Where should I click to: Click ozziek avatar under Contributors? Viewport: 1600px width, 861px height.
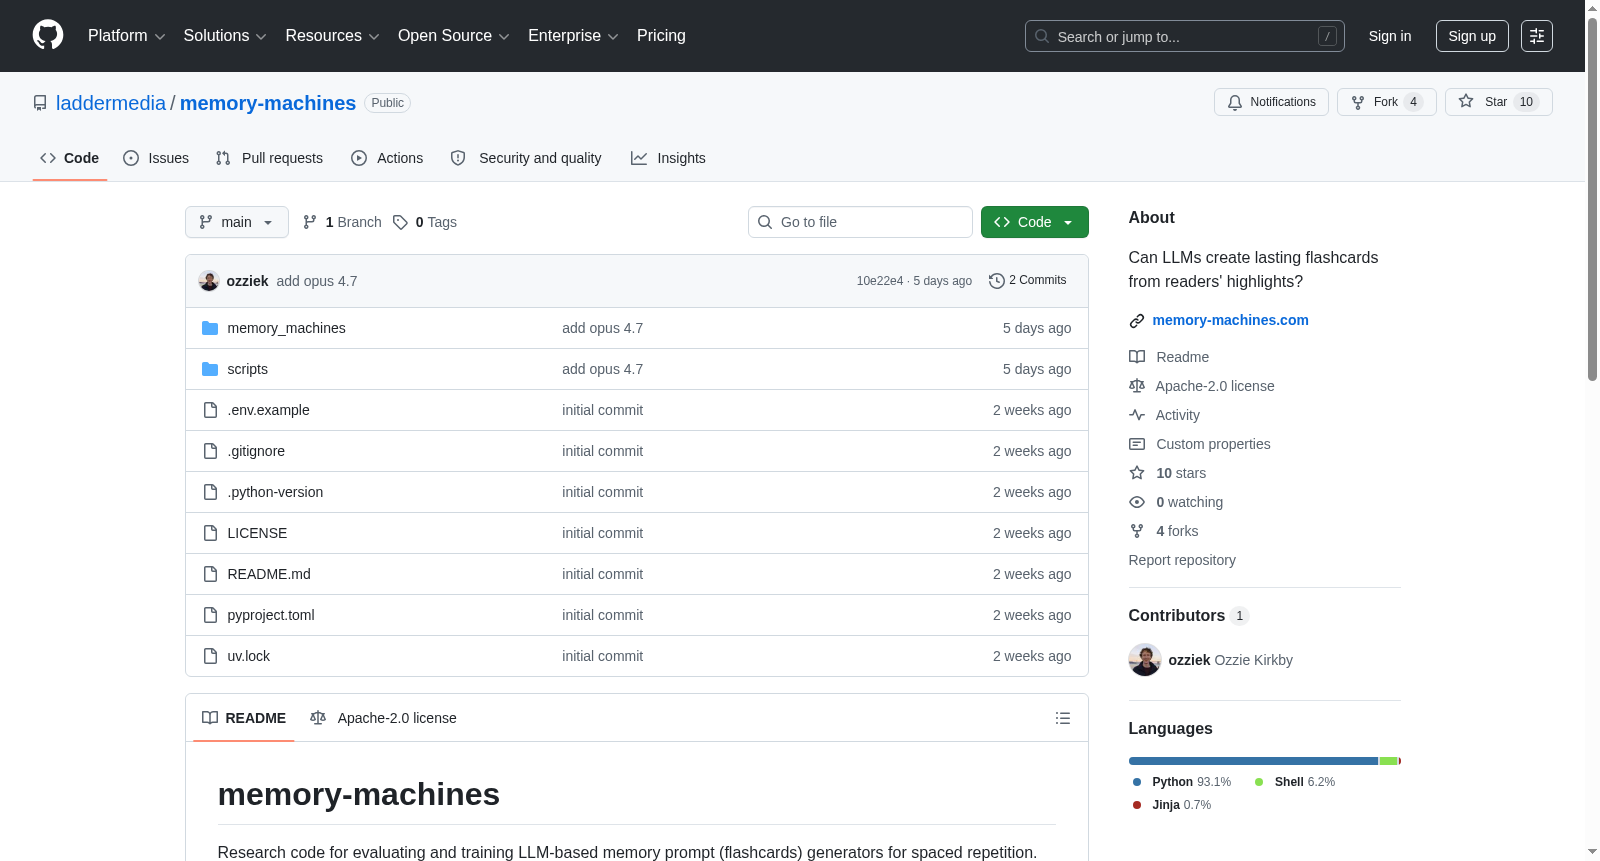[1145, 660]
